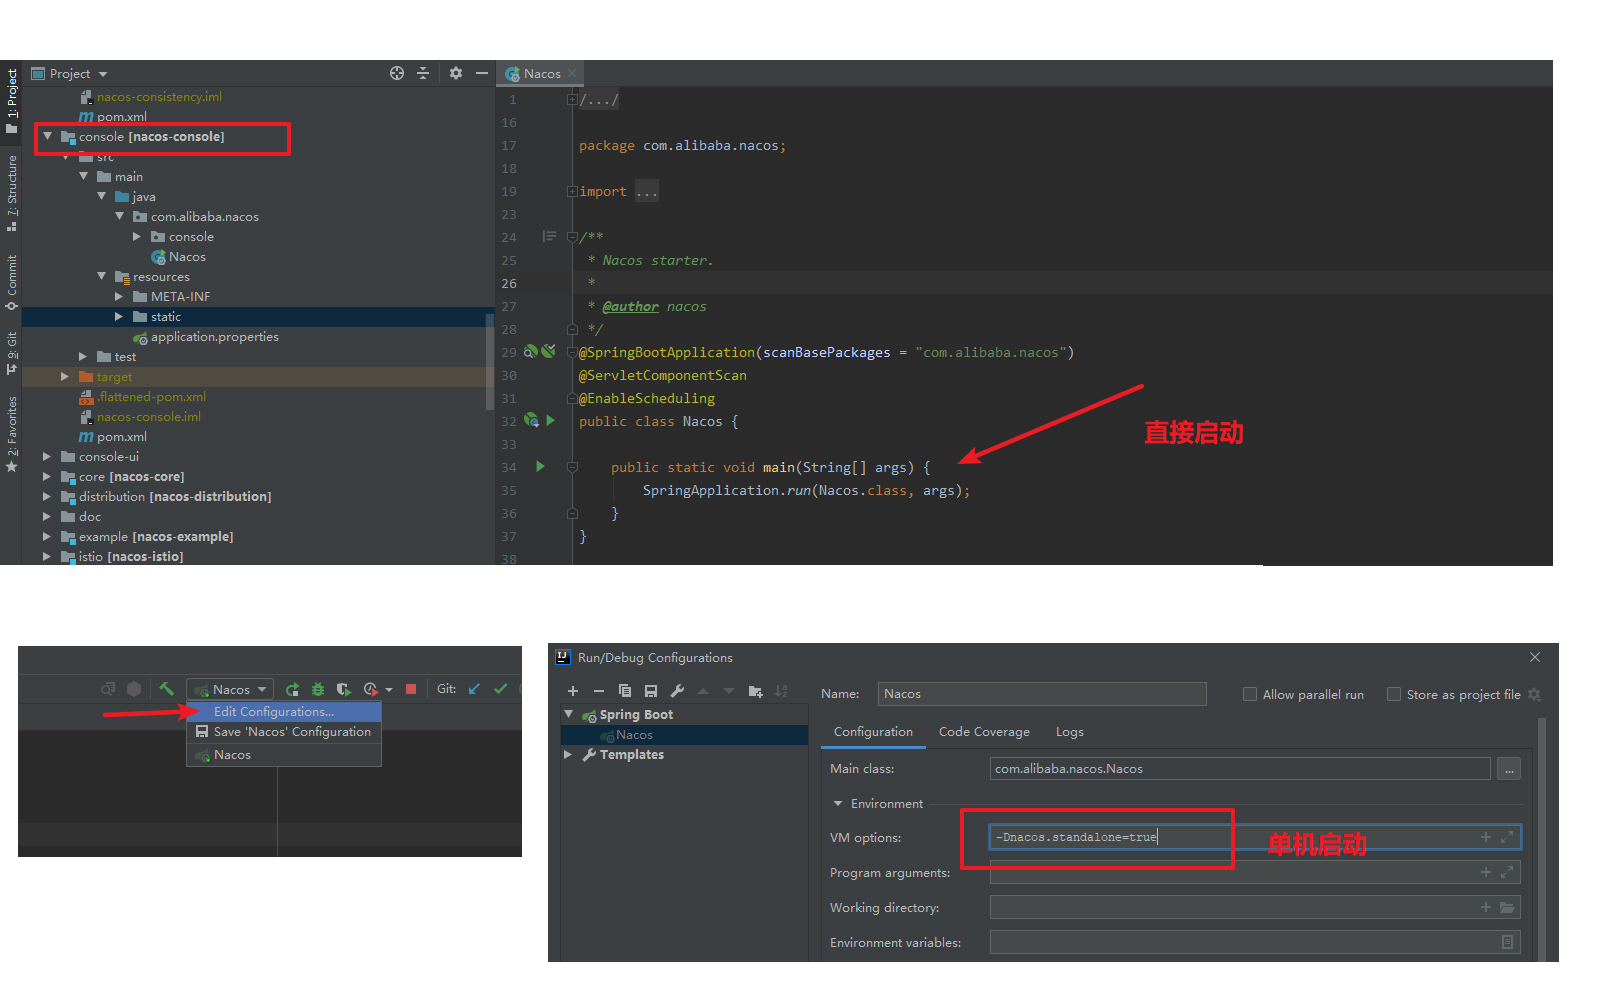Screen dimensions: 1608x1000
Task: Remove configuration with minus icon
Action: coord(599,691)
